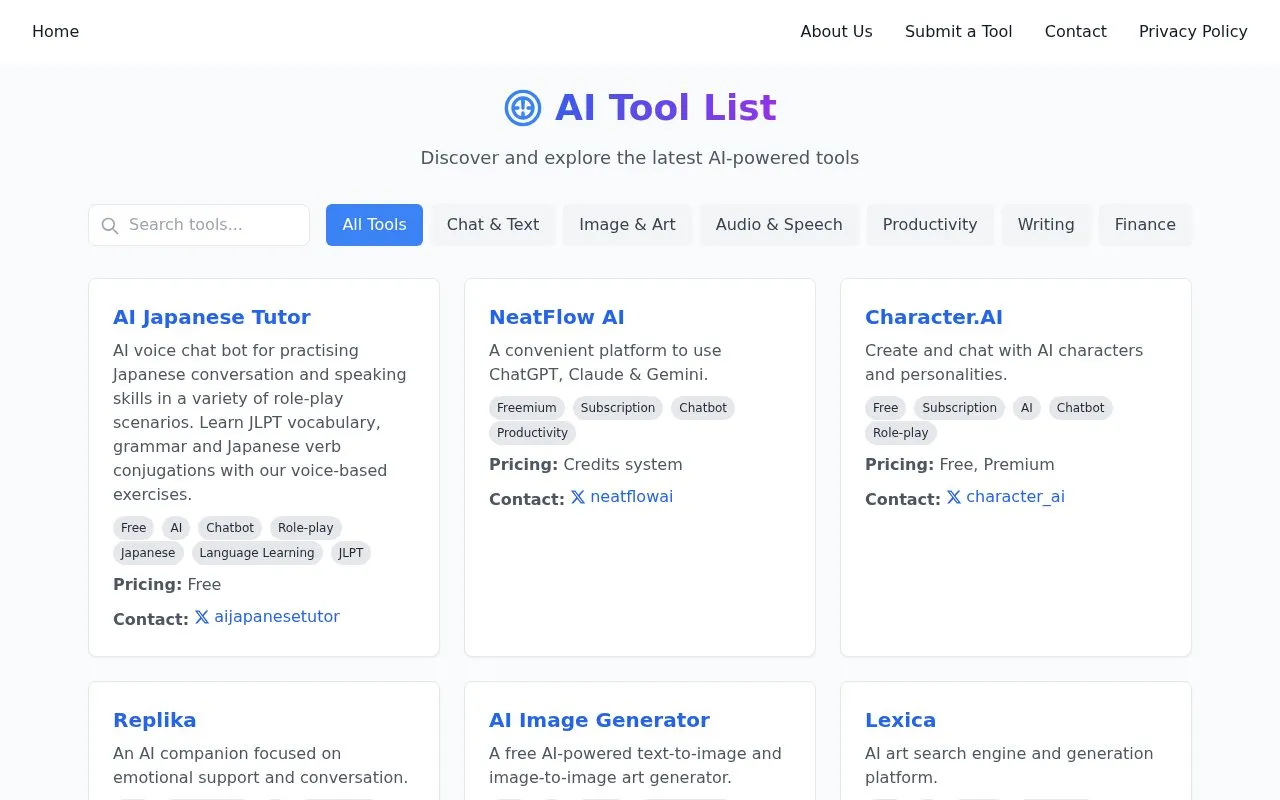The height and width of the screenshot is (800, 1280).
Task: Click the Role-play tag on AI Japanese Tutor
Action: (306, 528)
